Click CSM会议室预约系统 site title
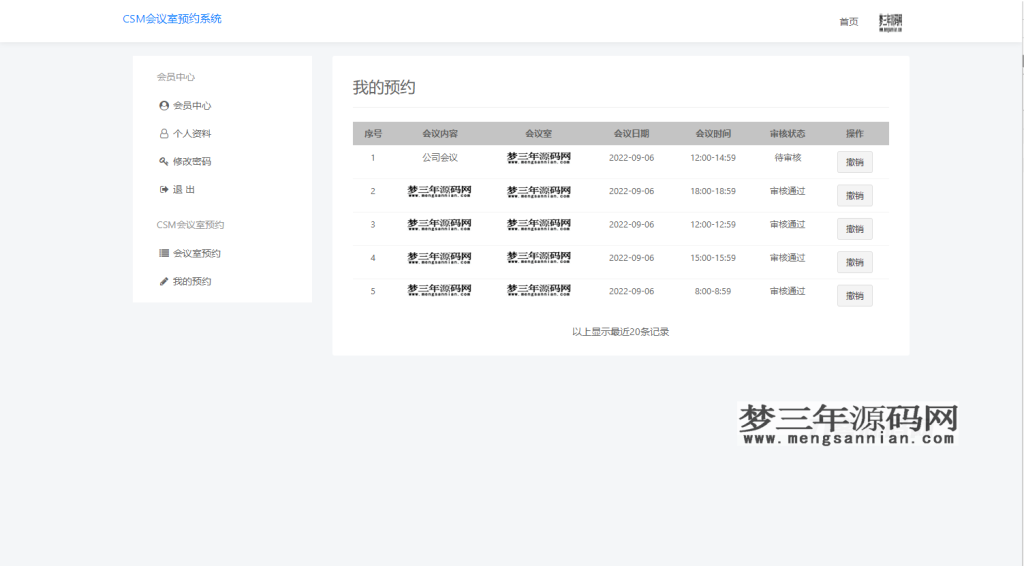1024x566 pixels. (x=172, y=19)
